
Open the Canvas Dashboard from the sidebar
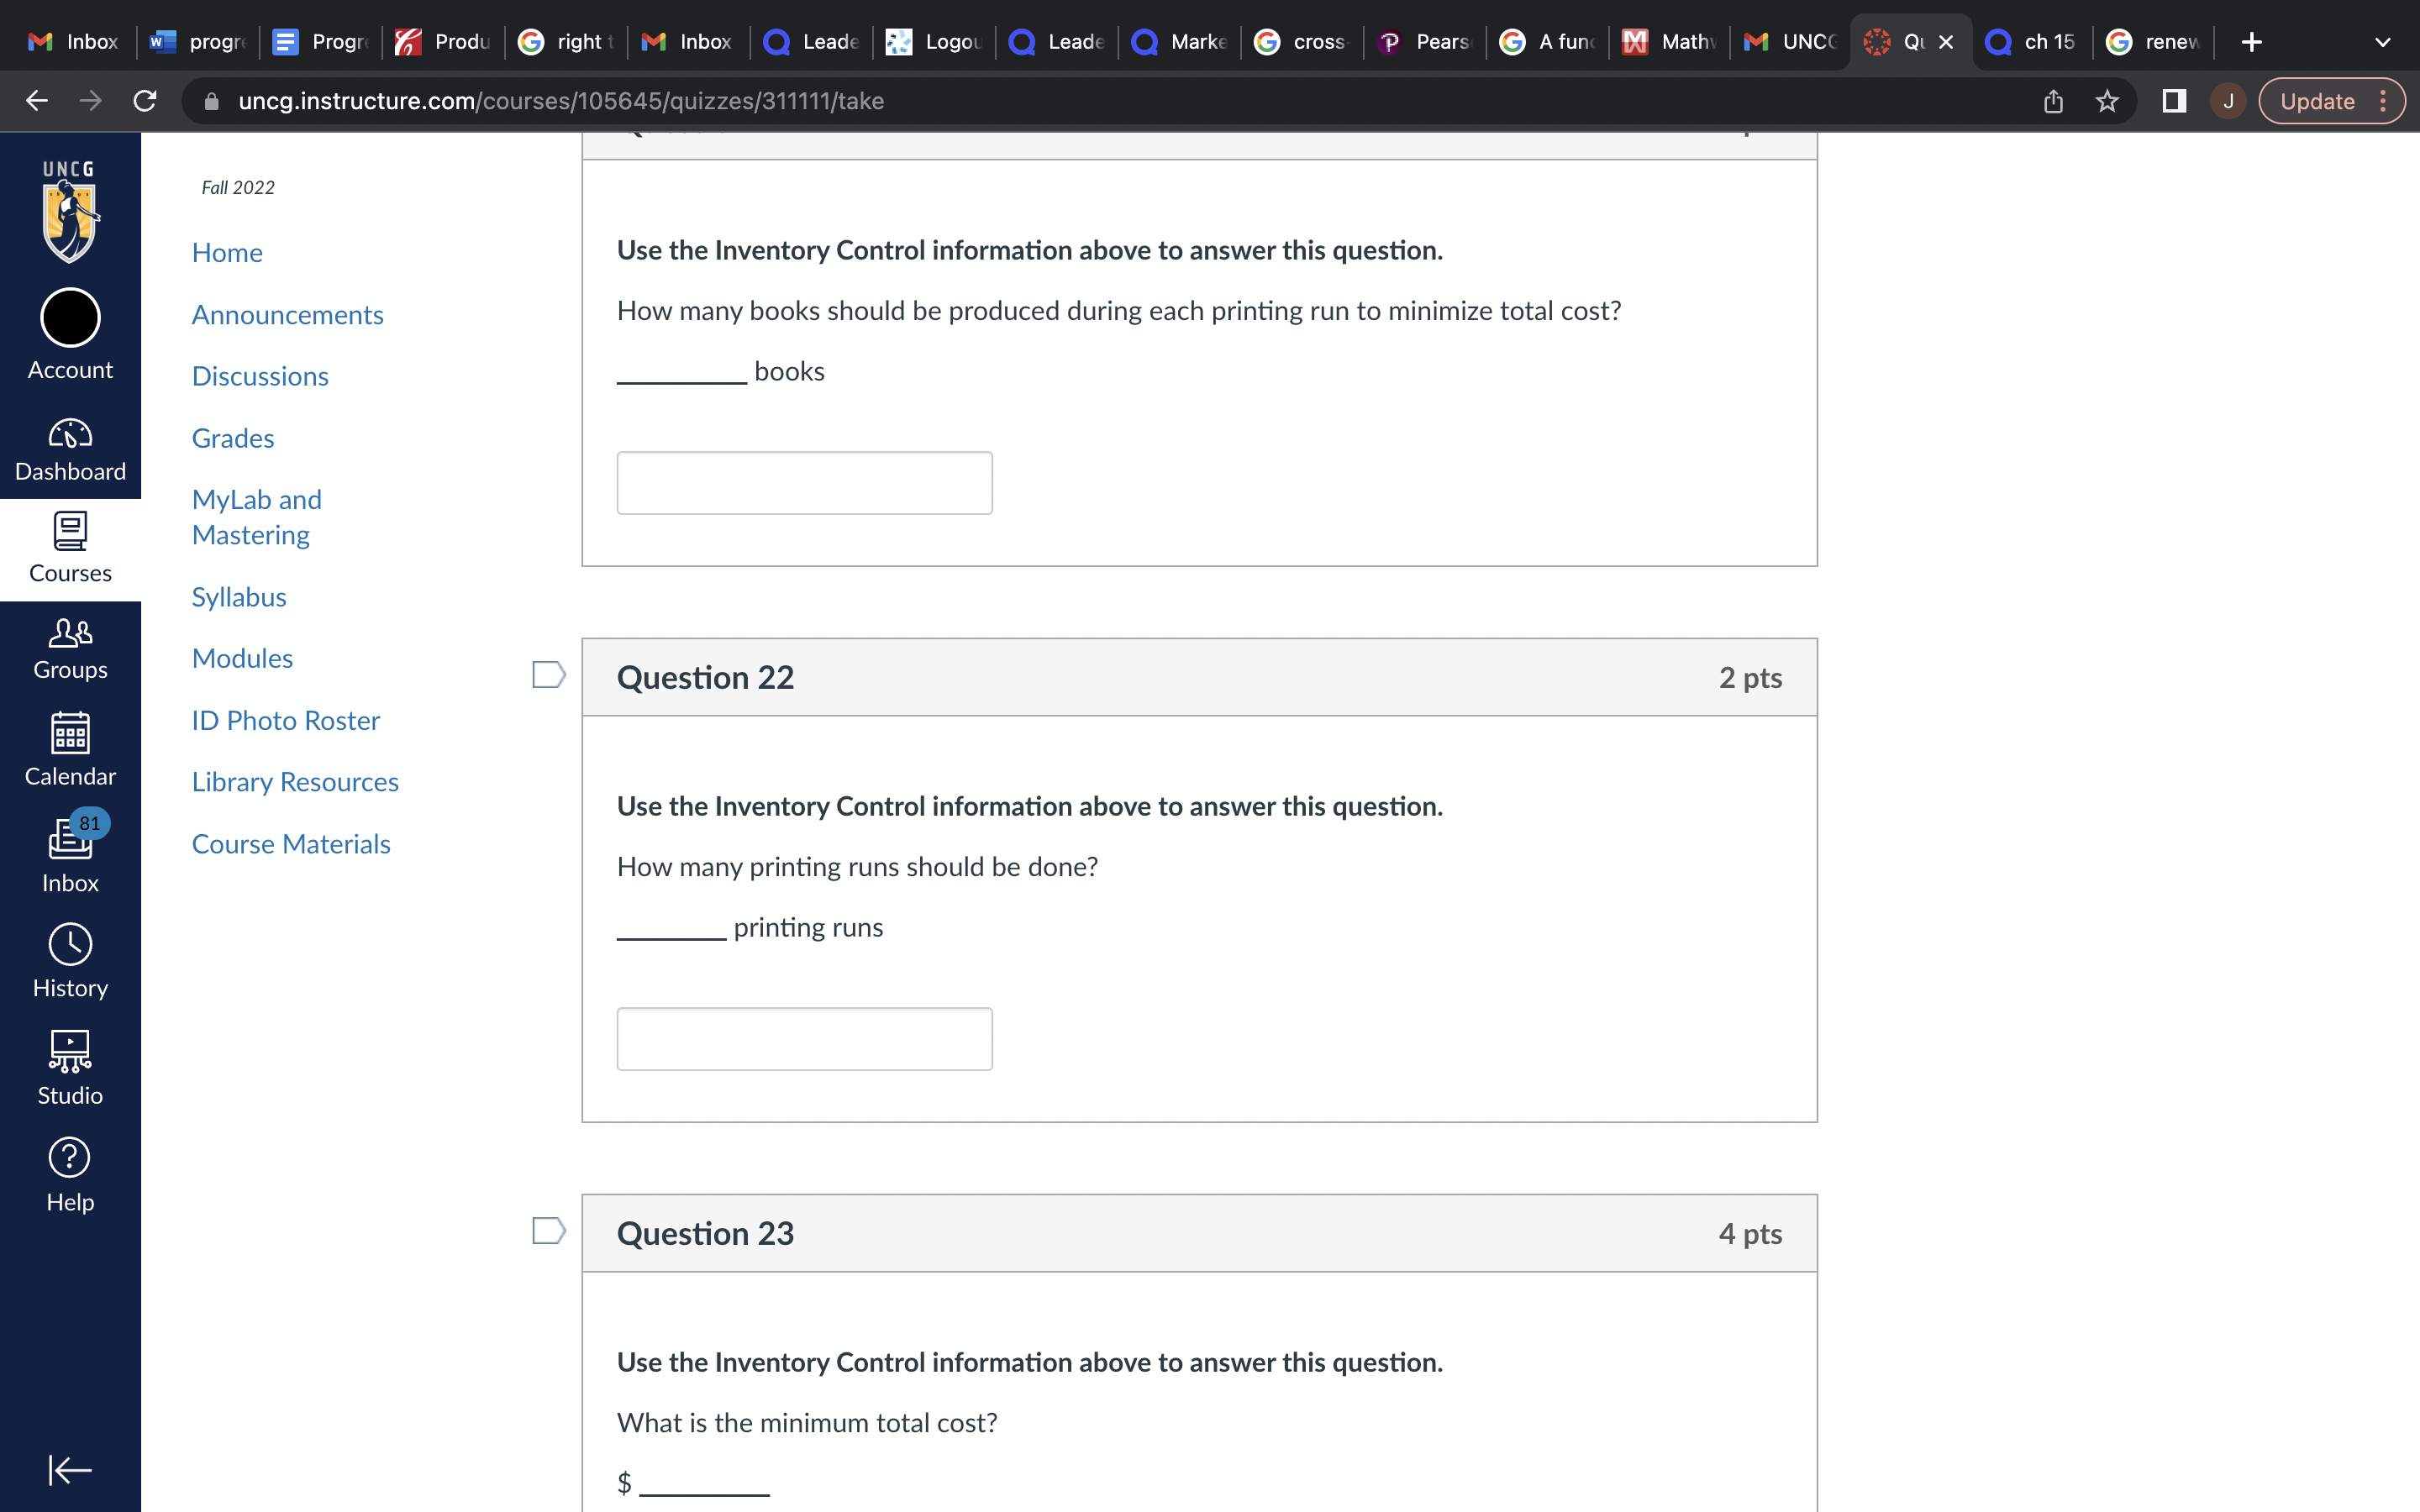[70, 447]
